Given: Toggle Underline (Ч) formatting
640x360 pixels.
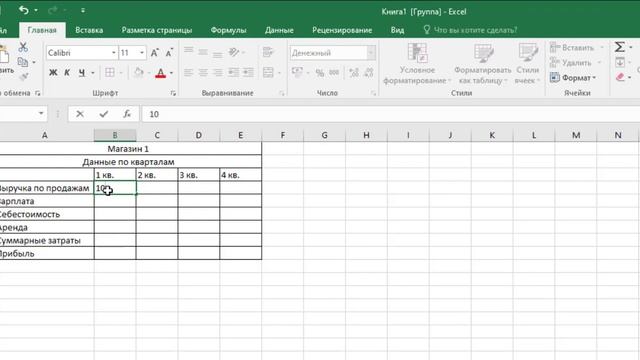Looking at the screenshot, I should [x=82, y=73].
